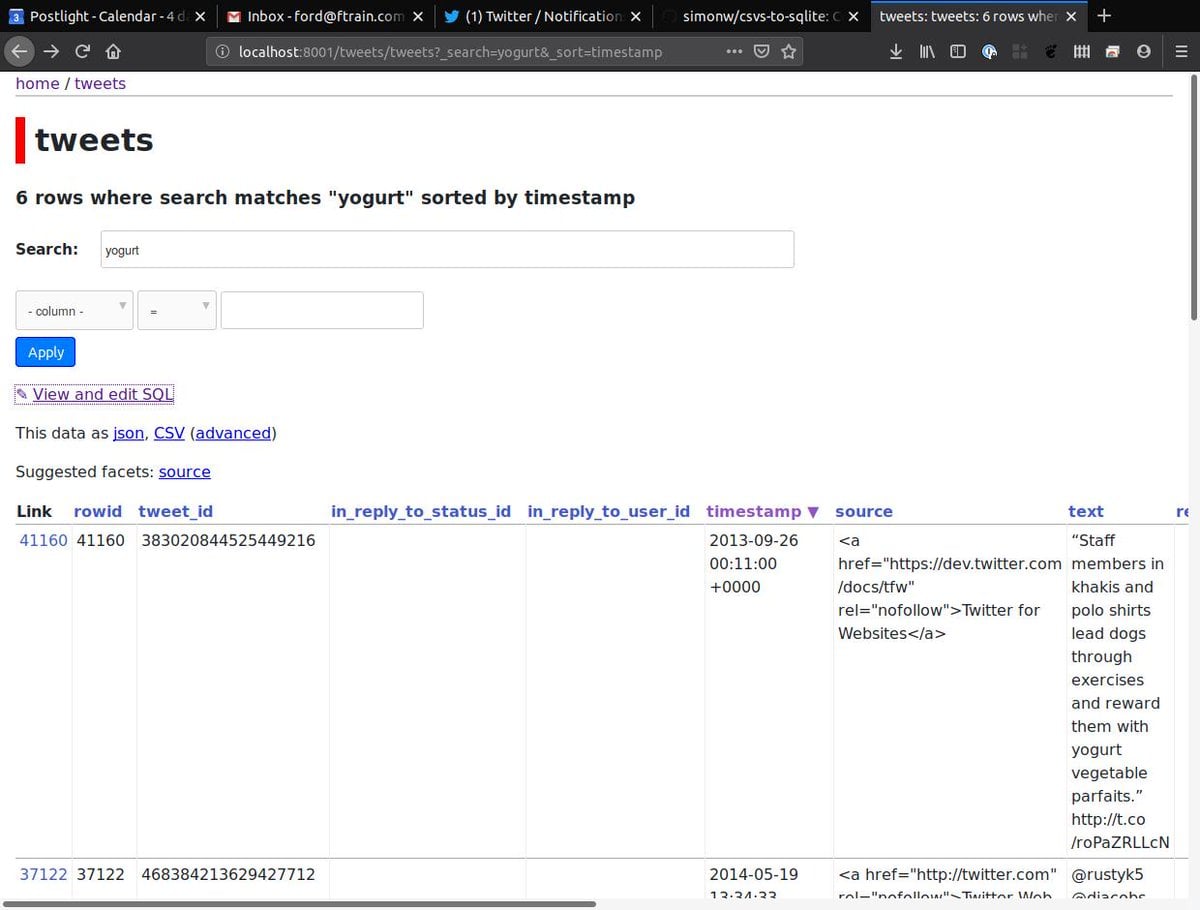Switch to the Twitter Notifications tab

pyautogui.click(x=542, y=16)
